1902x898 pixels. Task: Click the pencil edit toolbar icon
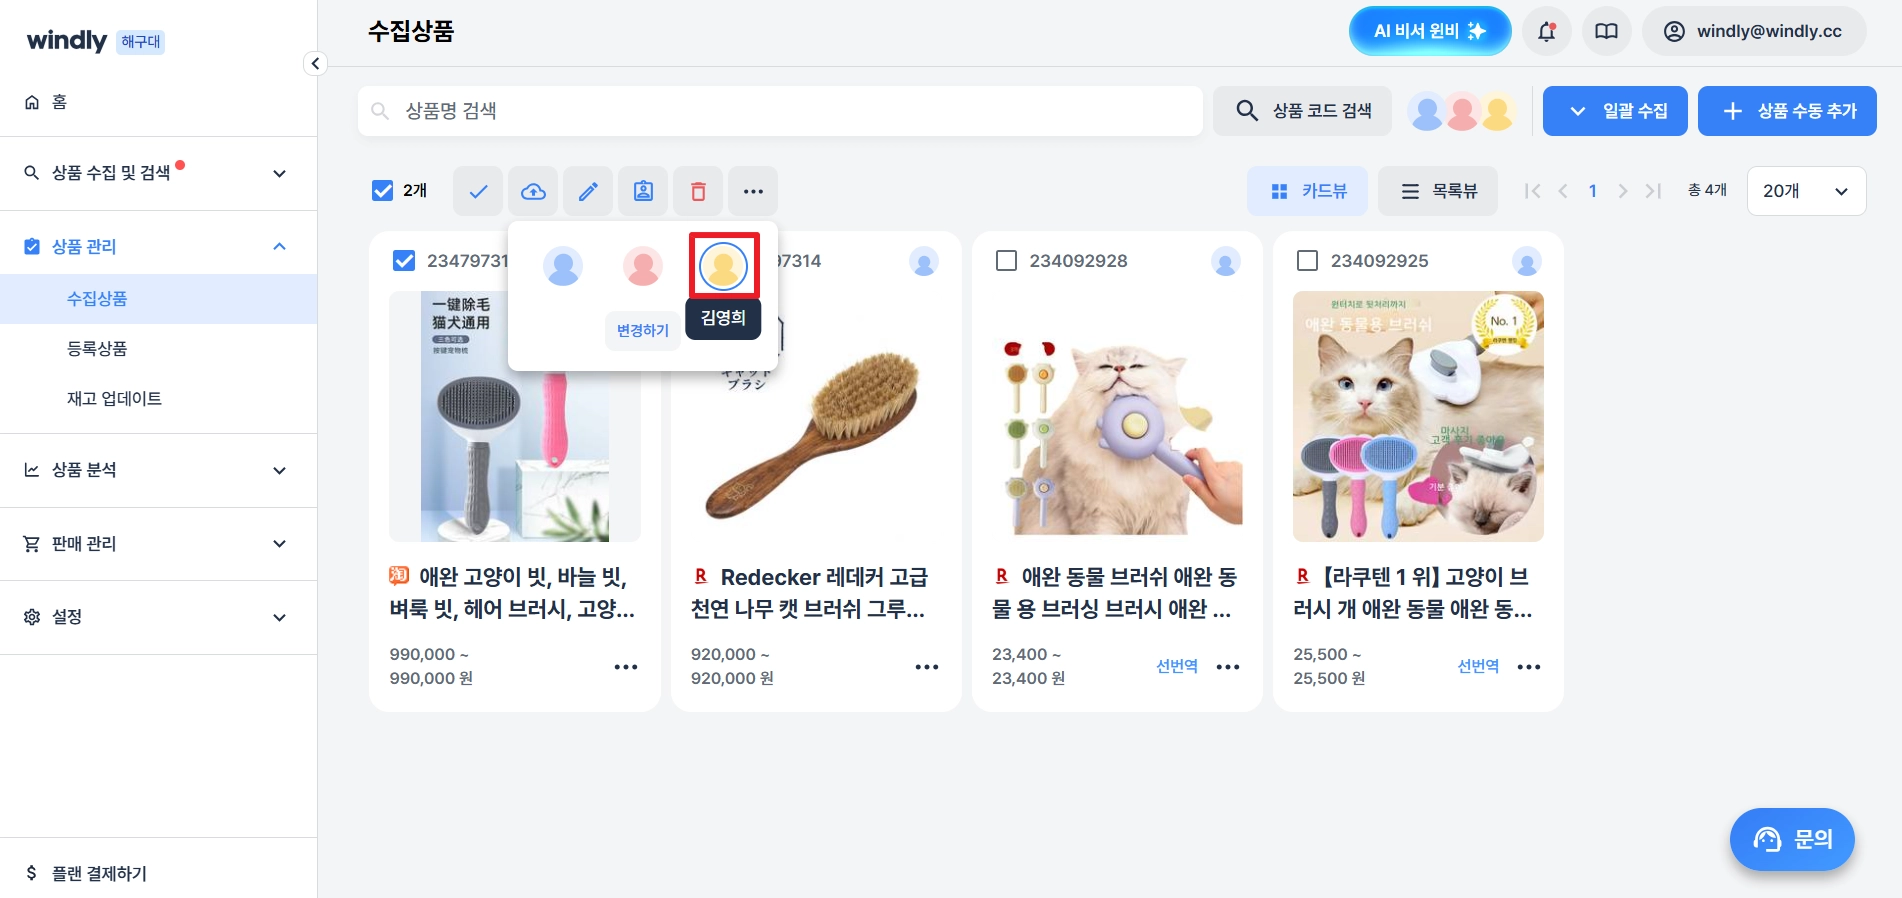(x=588, y=191)
